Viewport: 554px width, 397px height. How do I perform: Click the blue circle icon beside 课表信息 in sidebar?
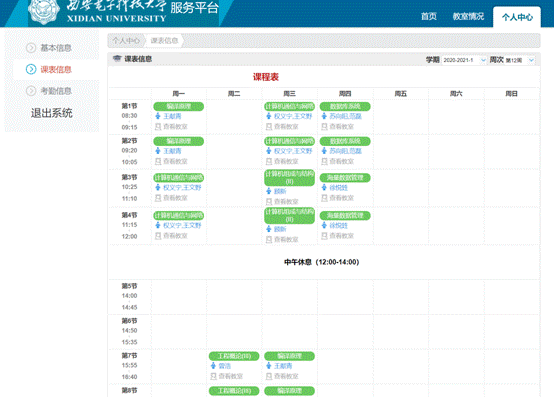click(31, 69)
